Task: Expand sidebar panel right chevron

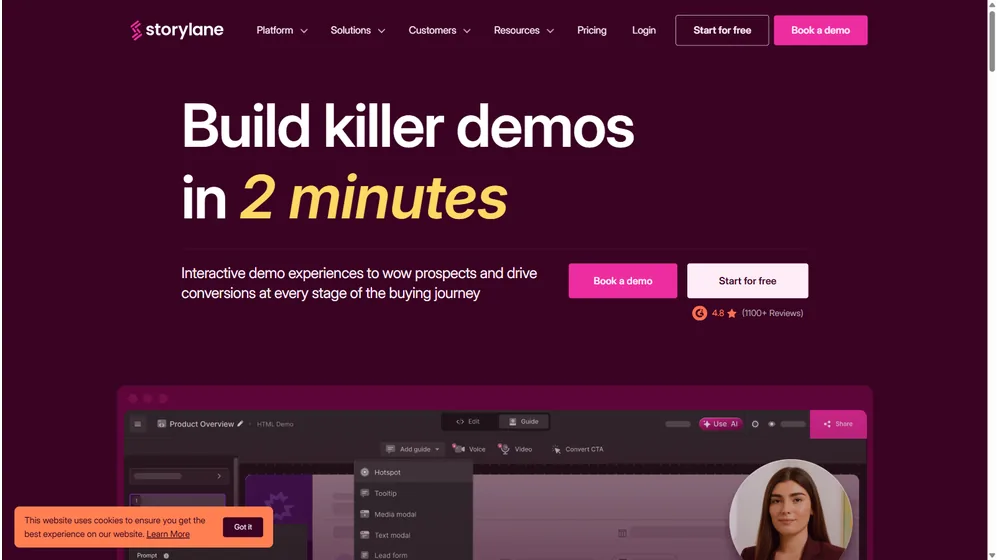Action: (219, 476)
